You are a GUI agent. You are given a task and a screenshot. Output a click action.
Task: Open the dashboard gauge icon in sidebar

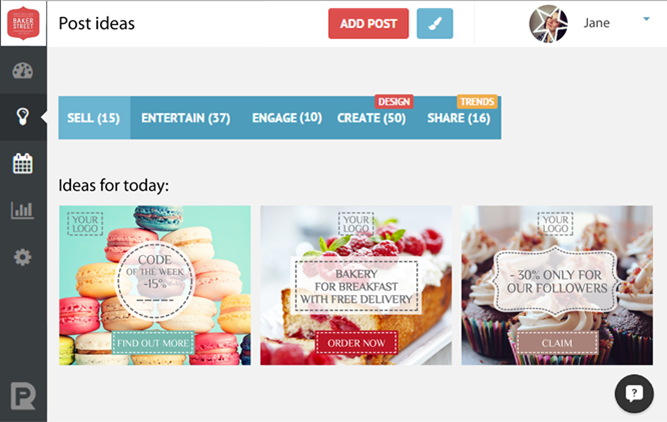23,71
